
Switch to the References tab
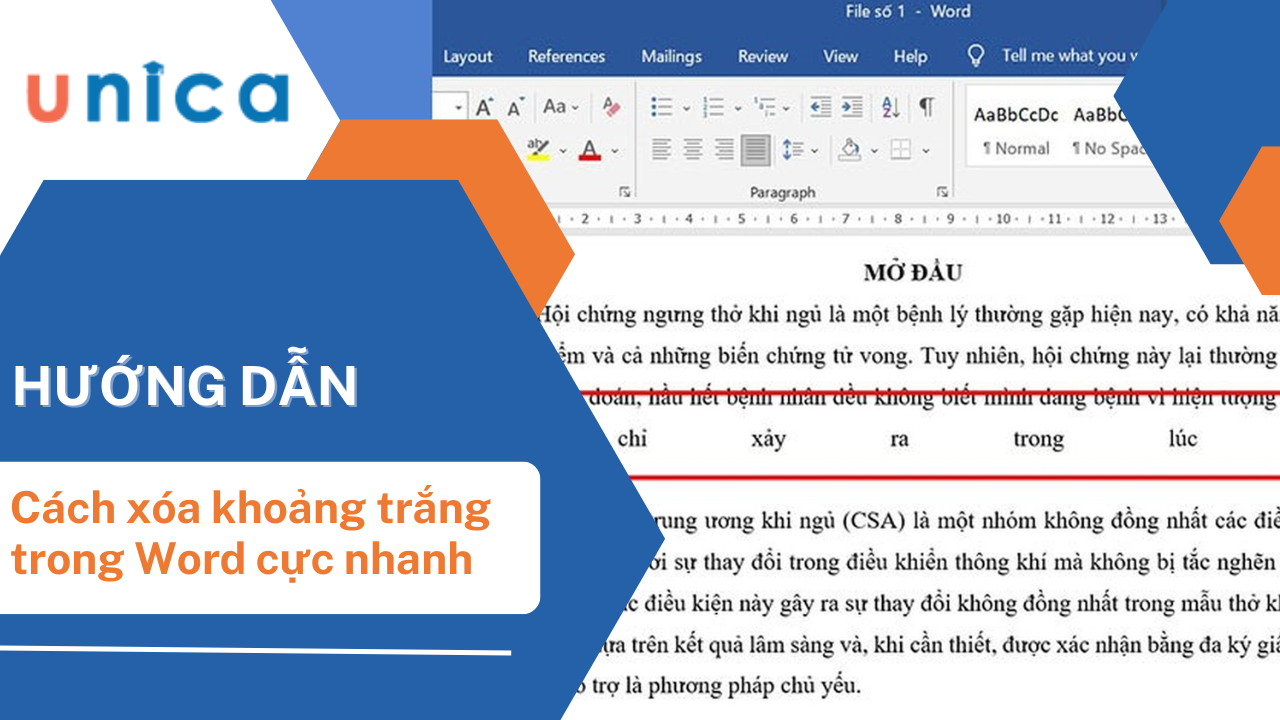pos(566,56)
